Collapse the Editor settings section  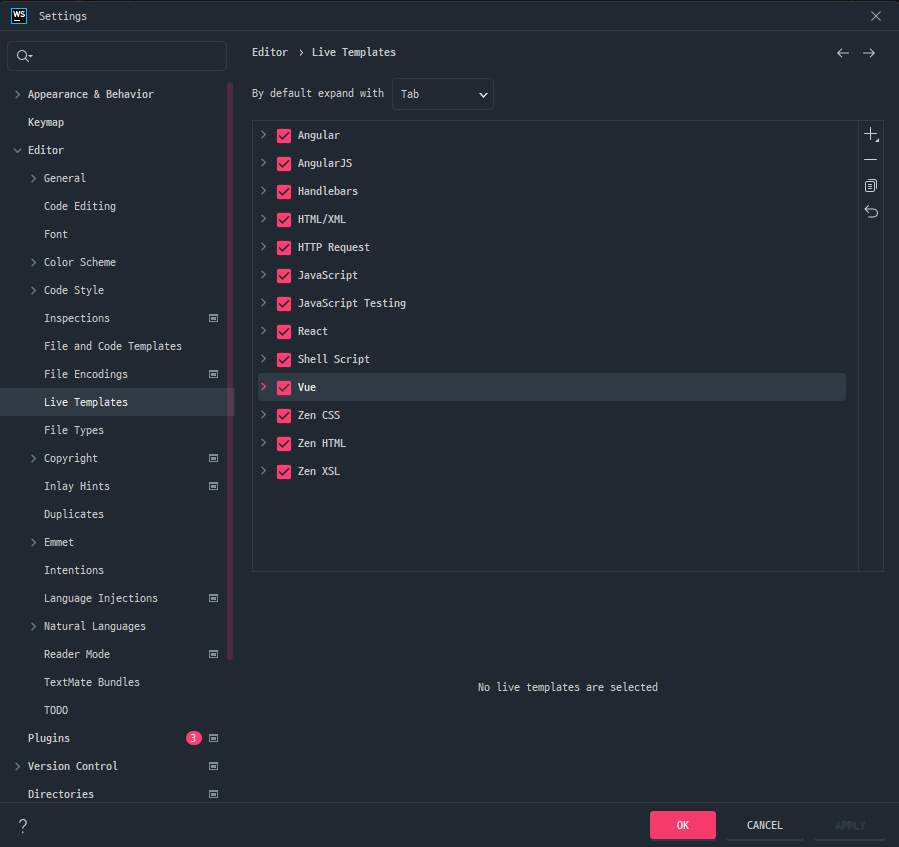click(17, 150)
